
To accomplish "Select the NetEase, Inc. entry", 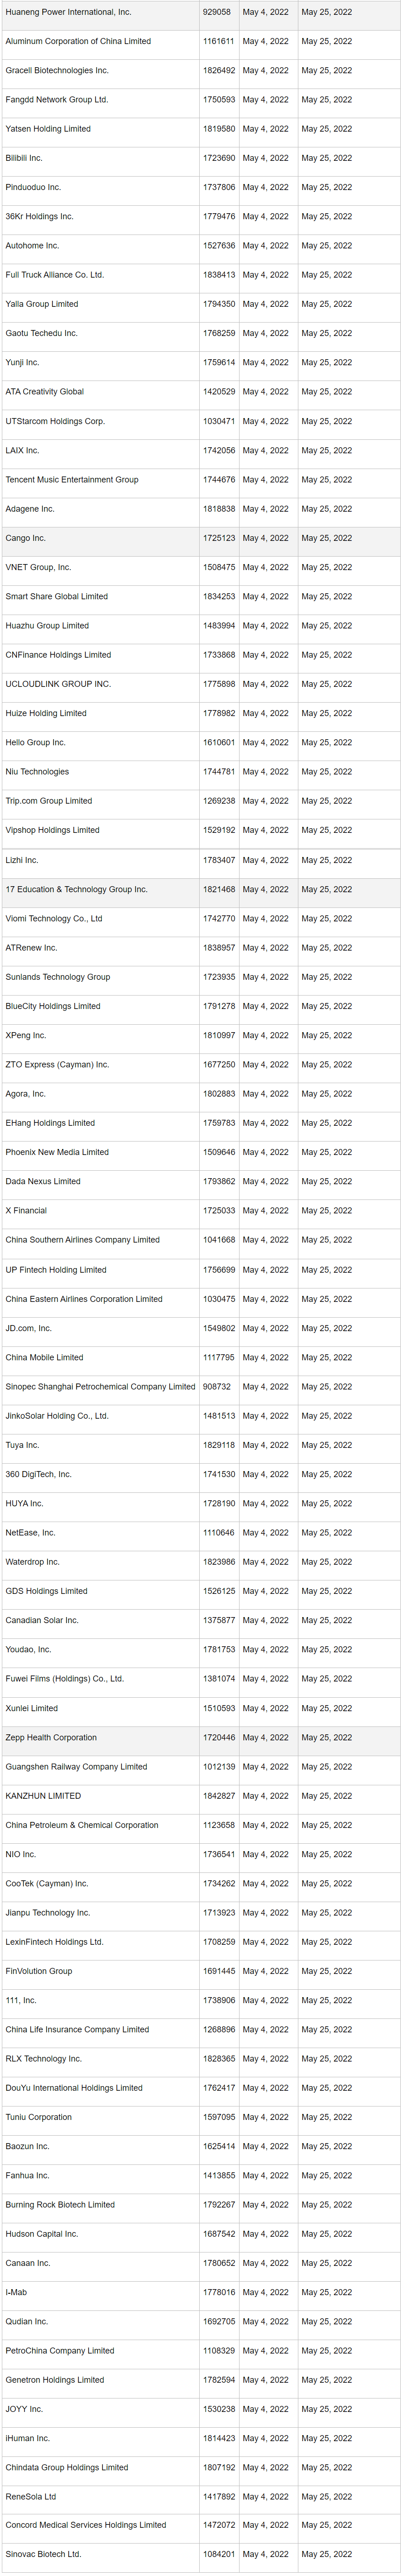I will tap(30, 1533).
